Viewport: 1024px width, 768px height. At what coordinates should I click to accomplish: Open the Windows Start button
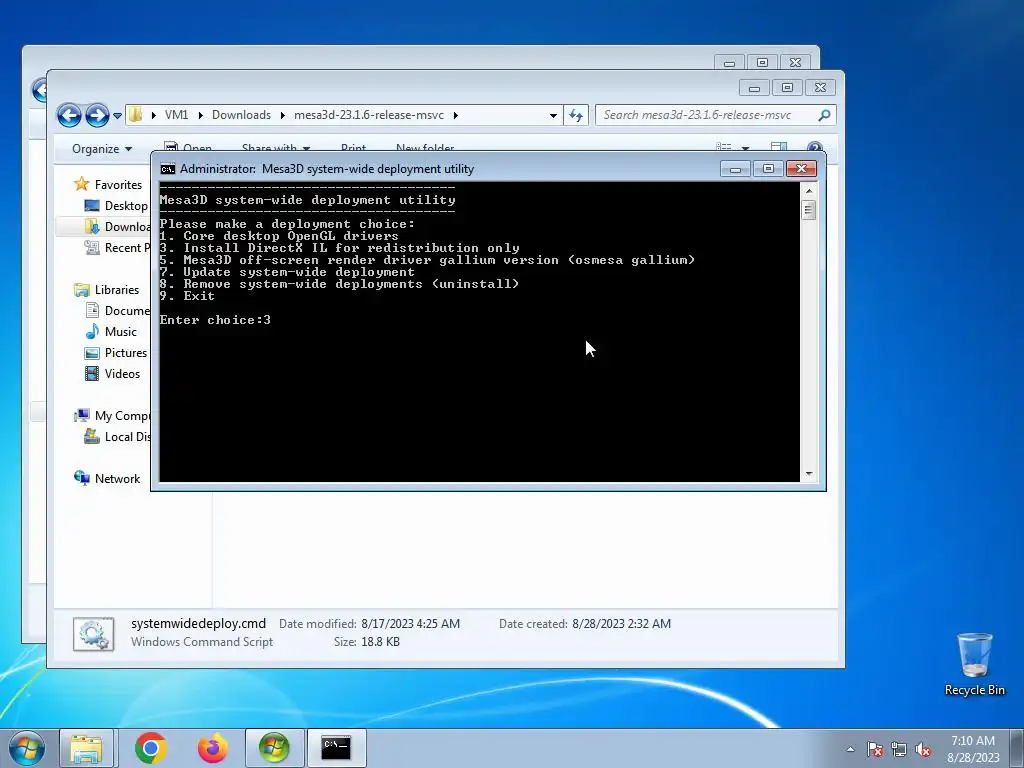click(x=26, y=748)
